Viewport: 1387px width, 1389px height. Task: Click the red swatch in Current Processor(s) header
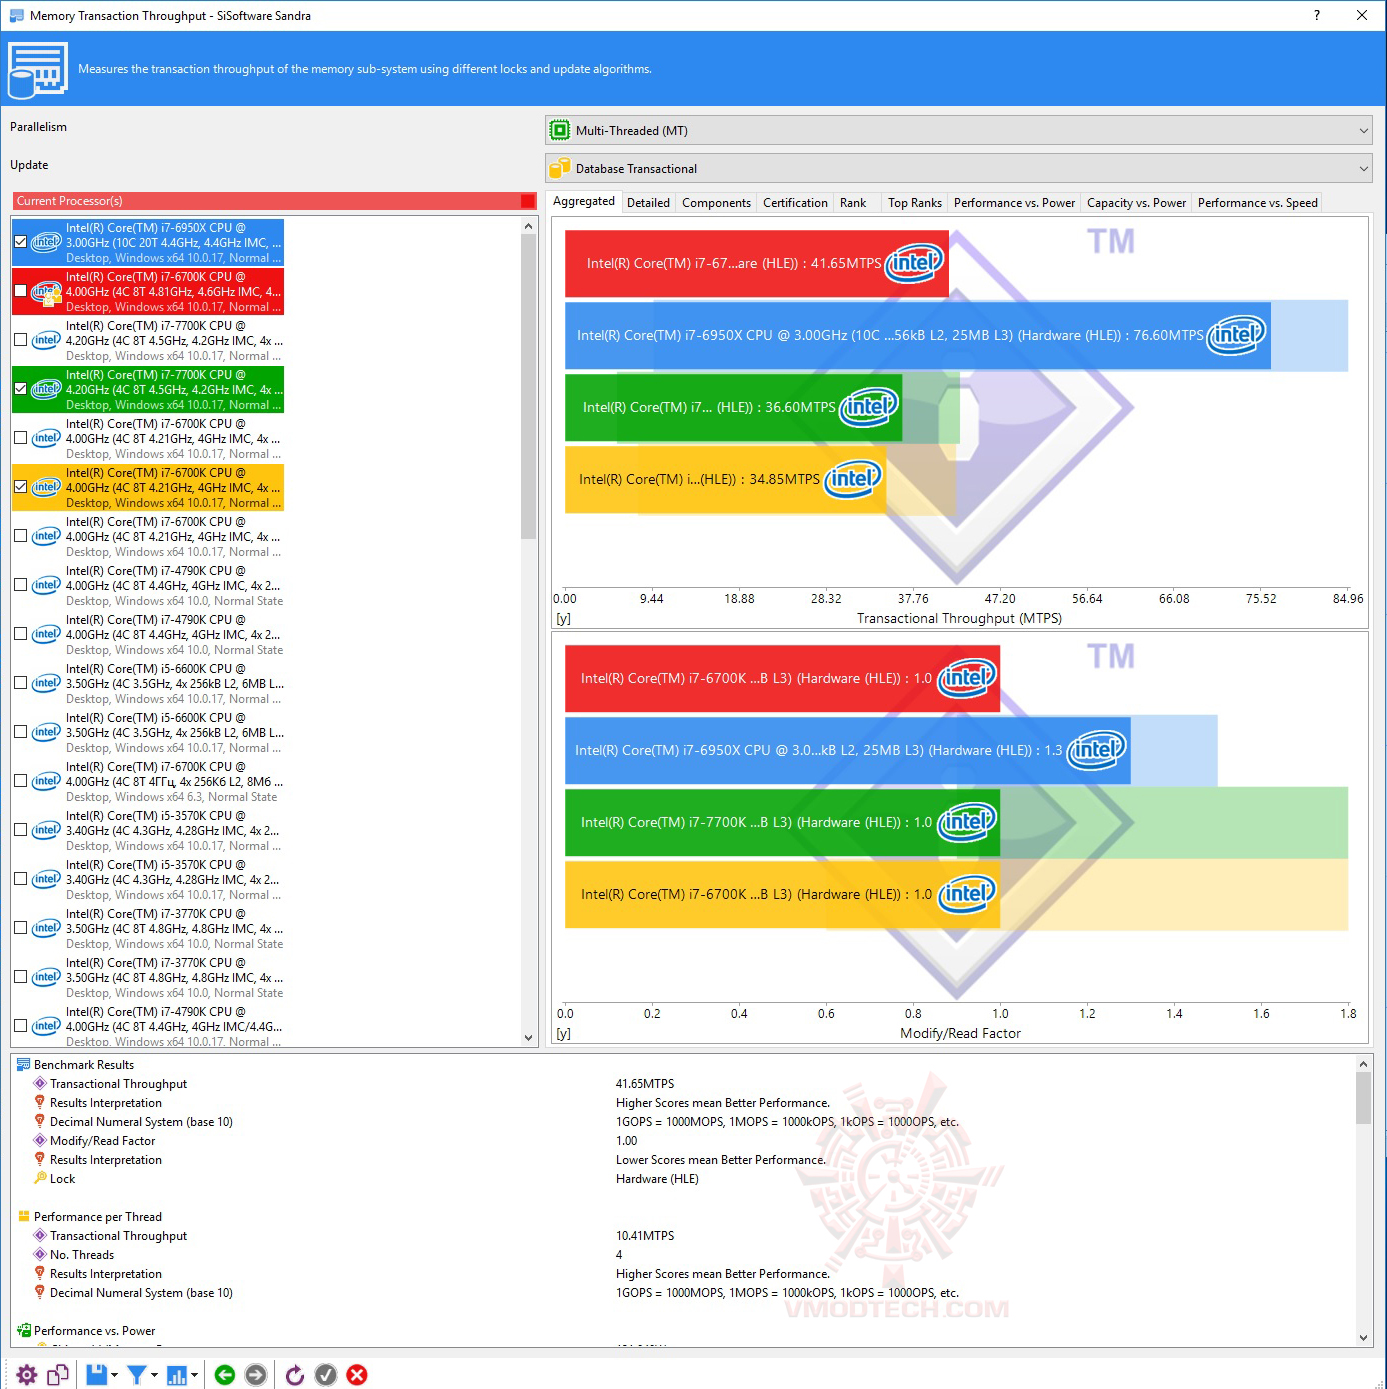click(528, 201)
